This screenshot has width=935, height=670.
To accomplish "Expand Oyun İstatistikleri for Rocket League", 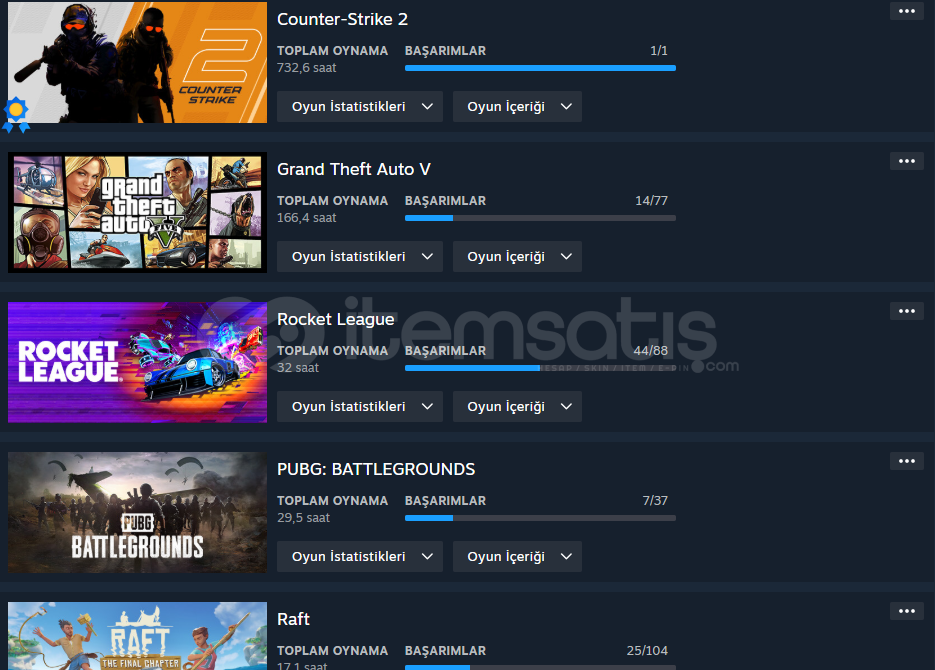I will [360, 407].
